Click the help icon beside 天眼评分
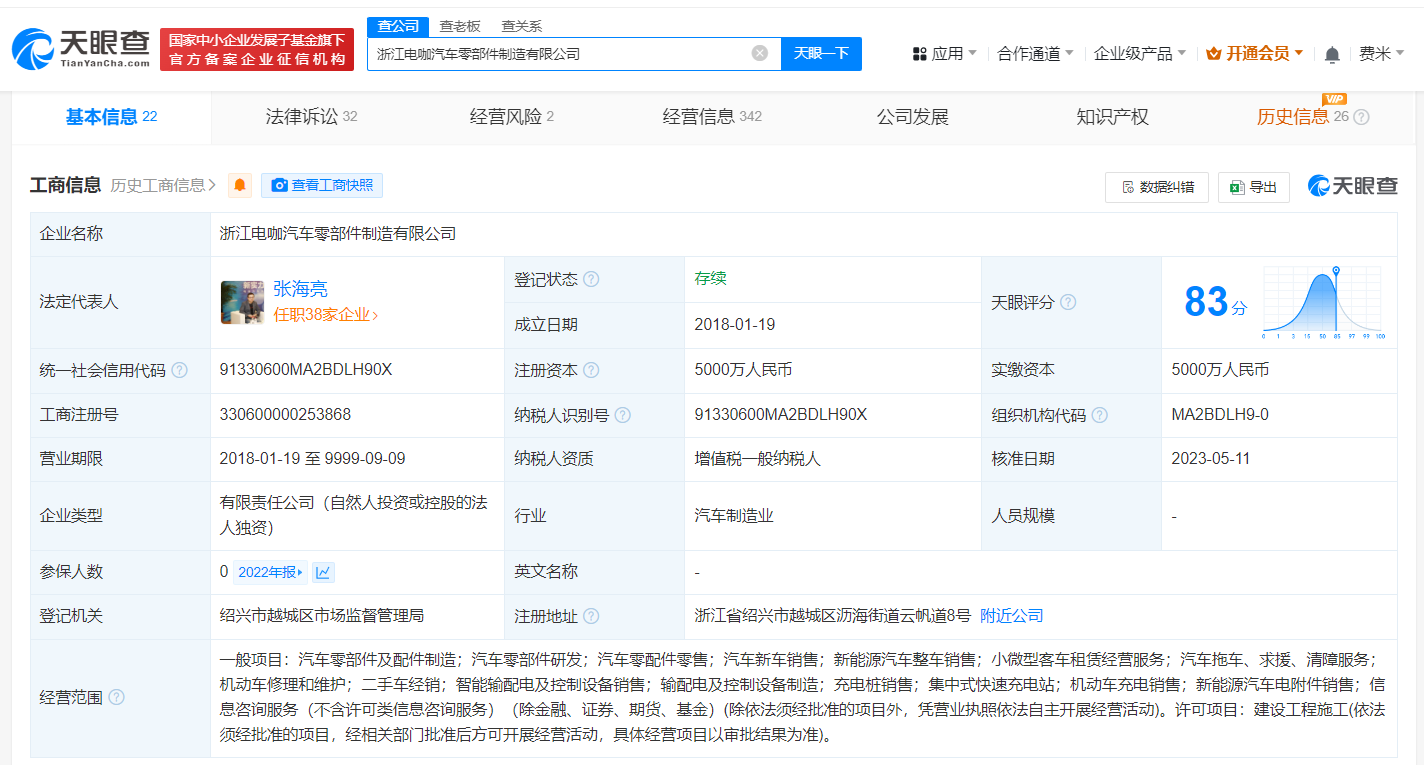The height and width of the screenshot is (765, 1424). [x=1069, y=302]
